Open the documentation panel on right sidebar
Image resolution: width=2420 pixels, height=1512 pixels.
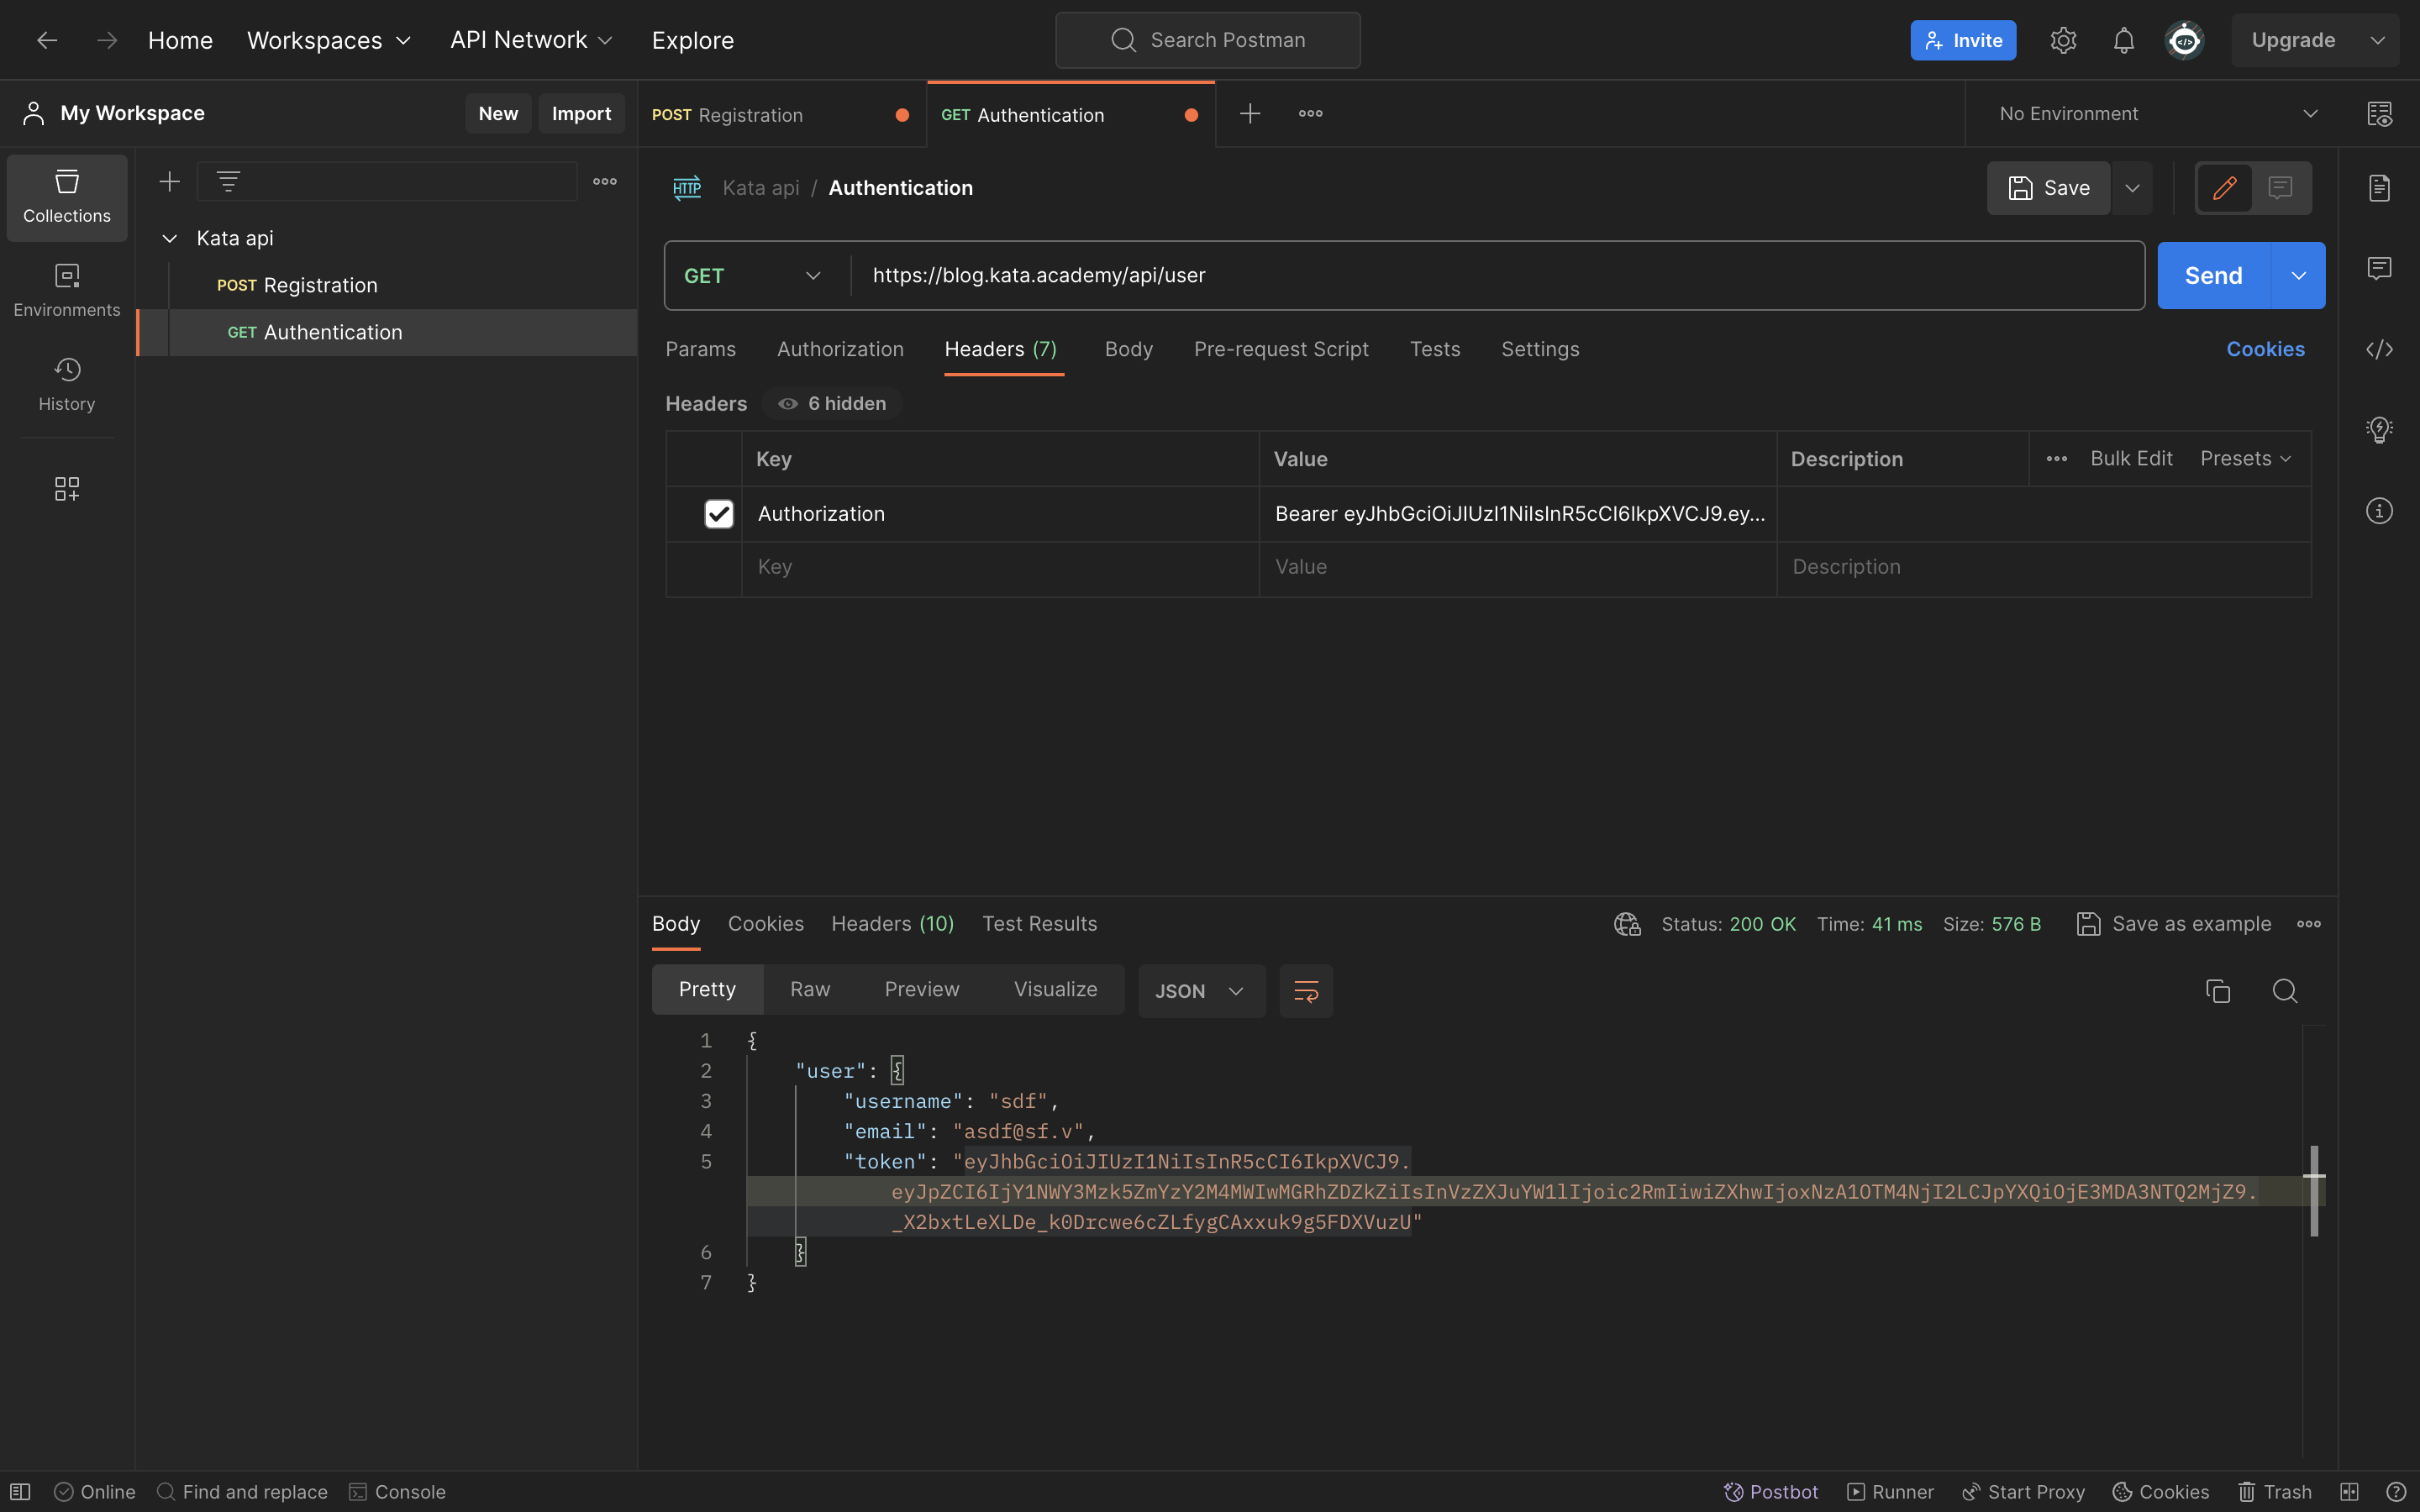click(2380, 187)
